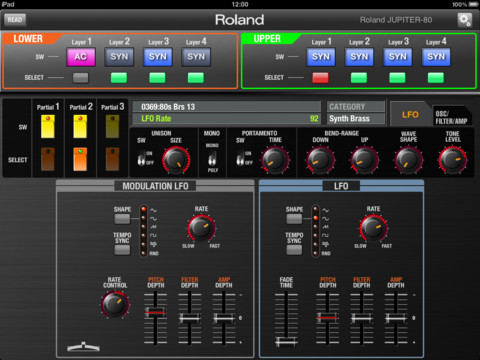Select Upper Layer 3 green select button
Image resolution: width=480 pixels, height=360 pixels.
point(397,78)
